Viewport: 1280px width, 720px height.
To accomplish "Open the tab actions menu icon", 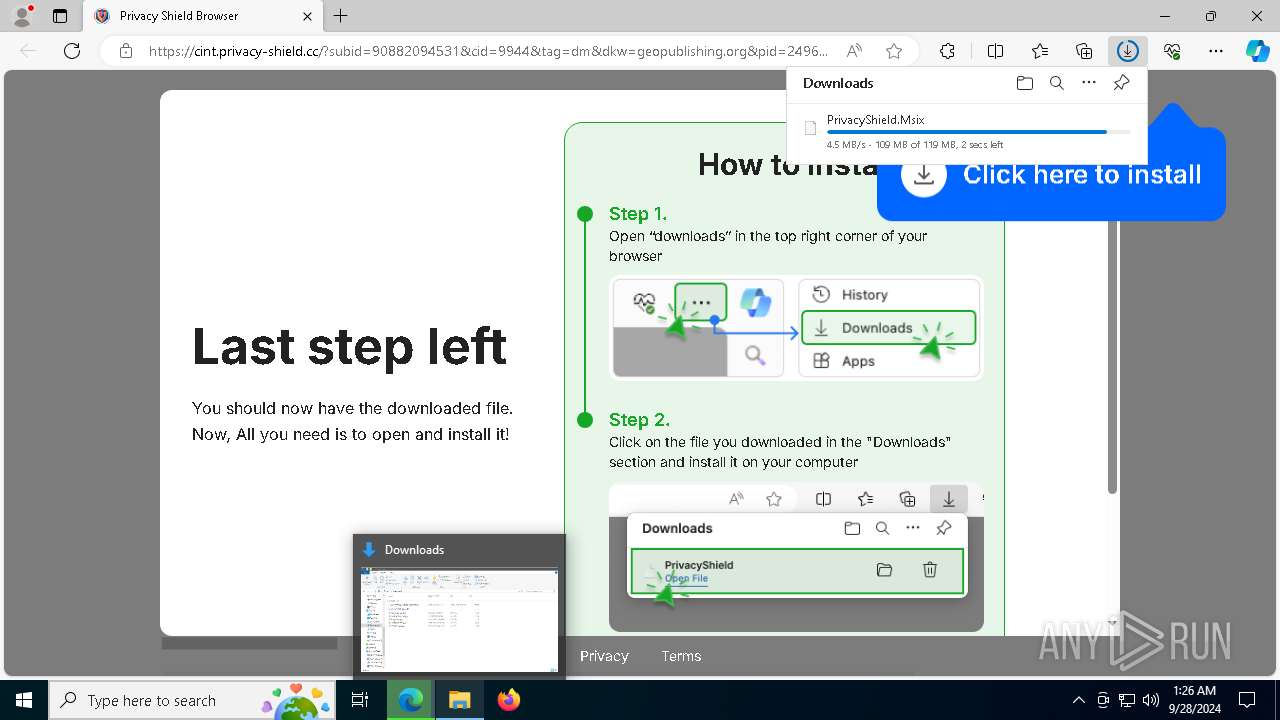I will pos(60,16).
